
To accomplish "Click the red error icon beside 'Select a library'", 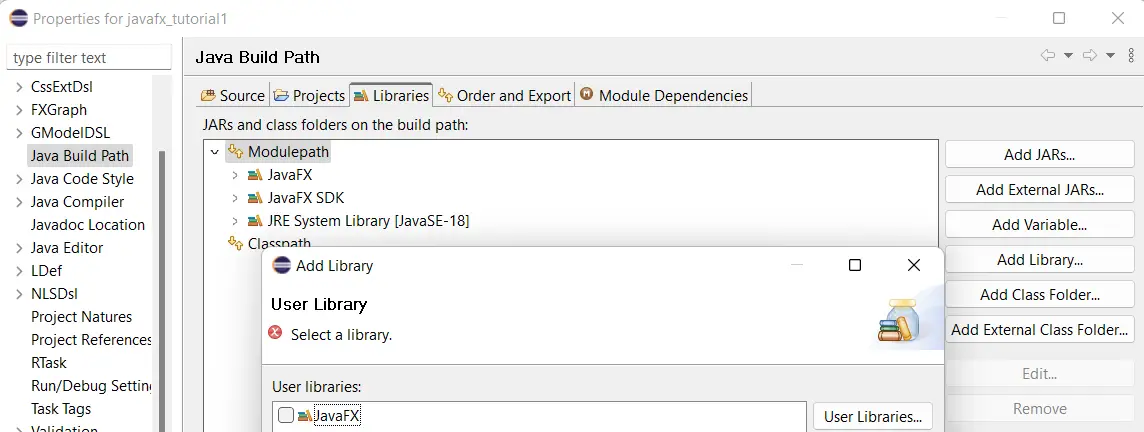I will [x=276, y=334].
